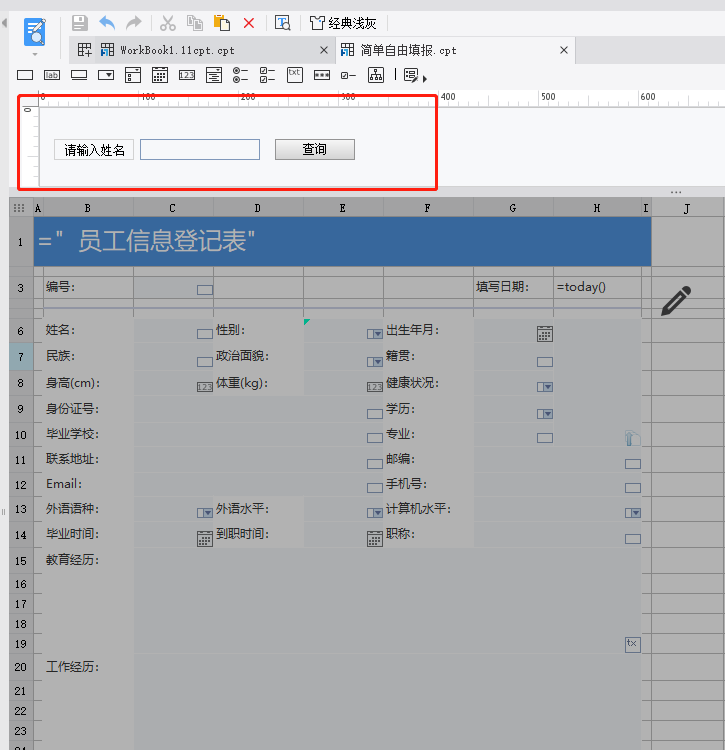Click the 学历 dropdown widget icon

[x=545, y=414]
